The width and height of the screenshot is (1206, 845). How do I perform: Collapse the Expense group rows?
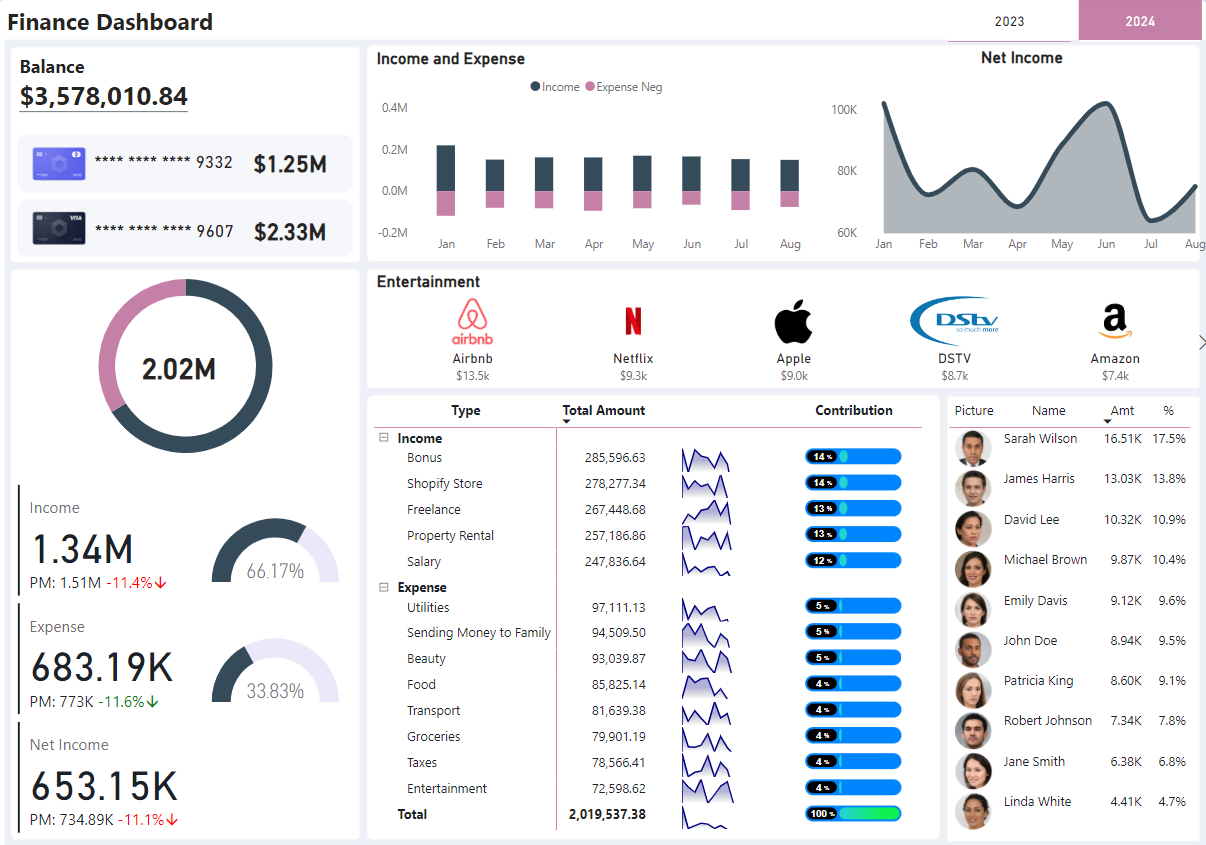(383, 588)
